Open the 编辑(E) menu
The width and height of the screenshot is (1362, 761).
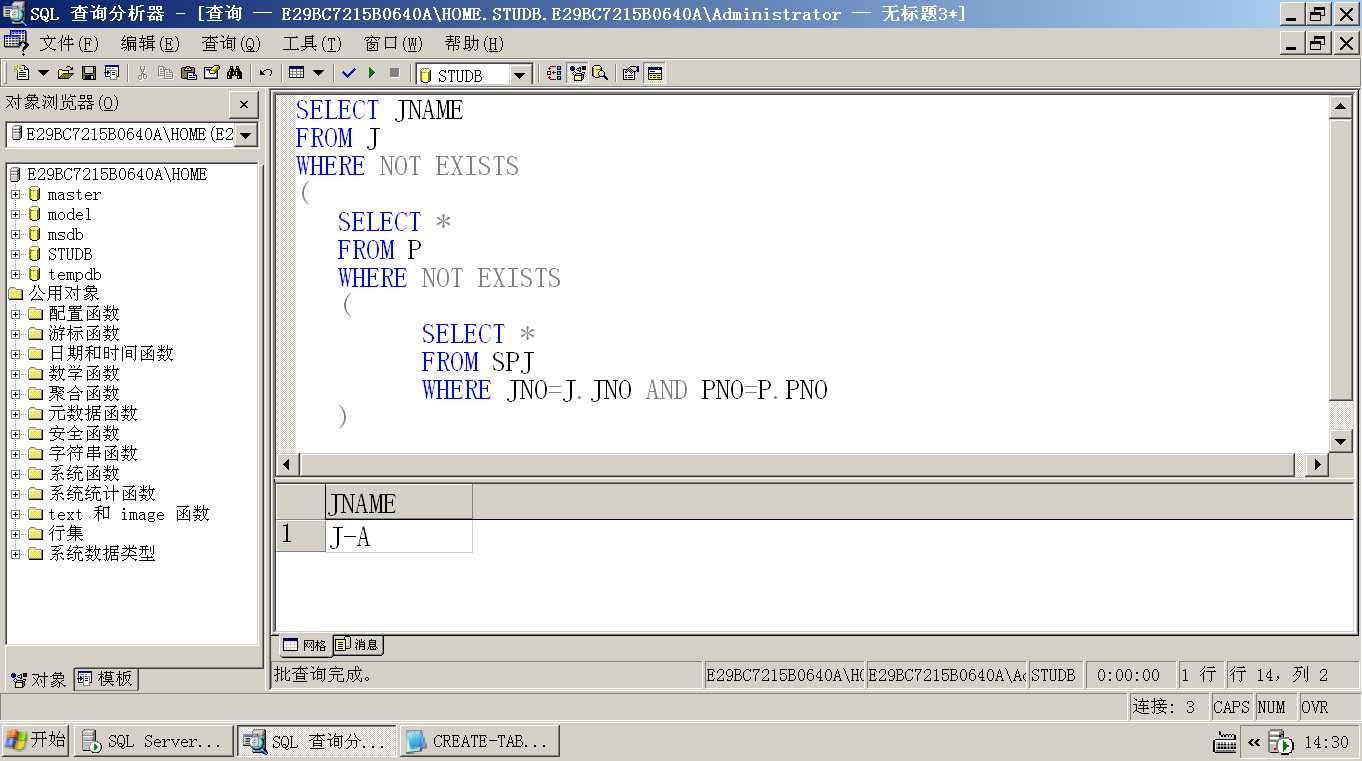point(150,44)
